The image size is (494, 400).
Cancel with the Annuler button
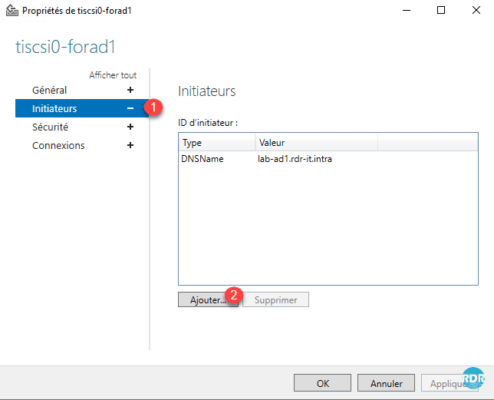[x=386, y=383]
